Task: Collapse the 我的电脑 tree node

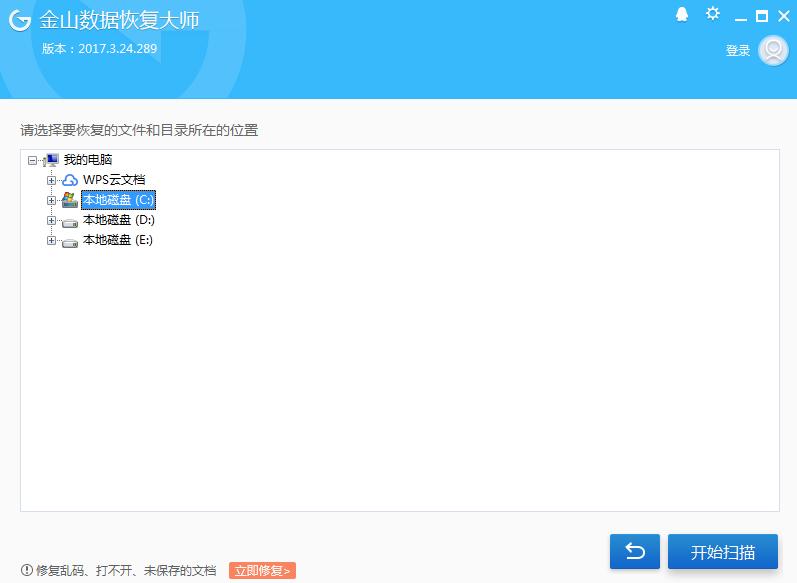Action: click(x=32, y=161)
